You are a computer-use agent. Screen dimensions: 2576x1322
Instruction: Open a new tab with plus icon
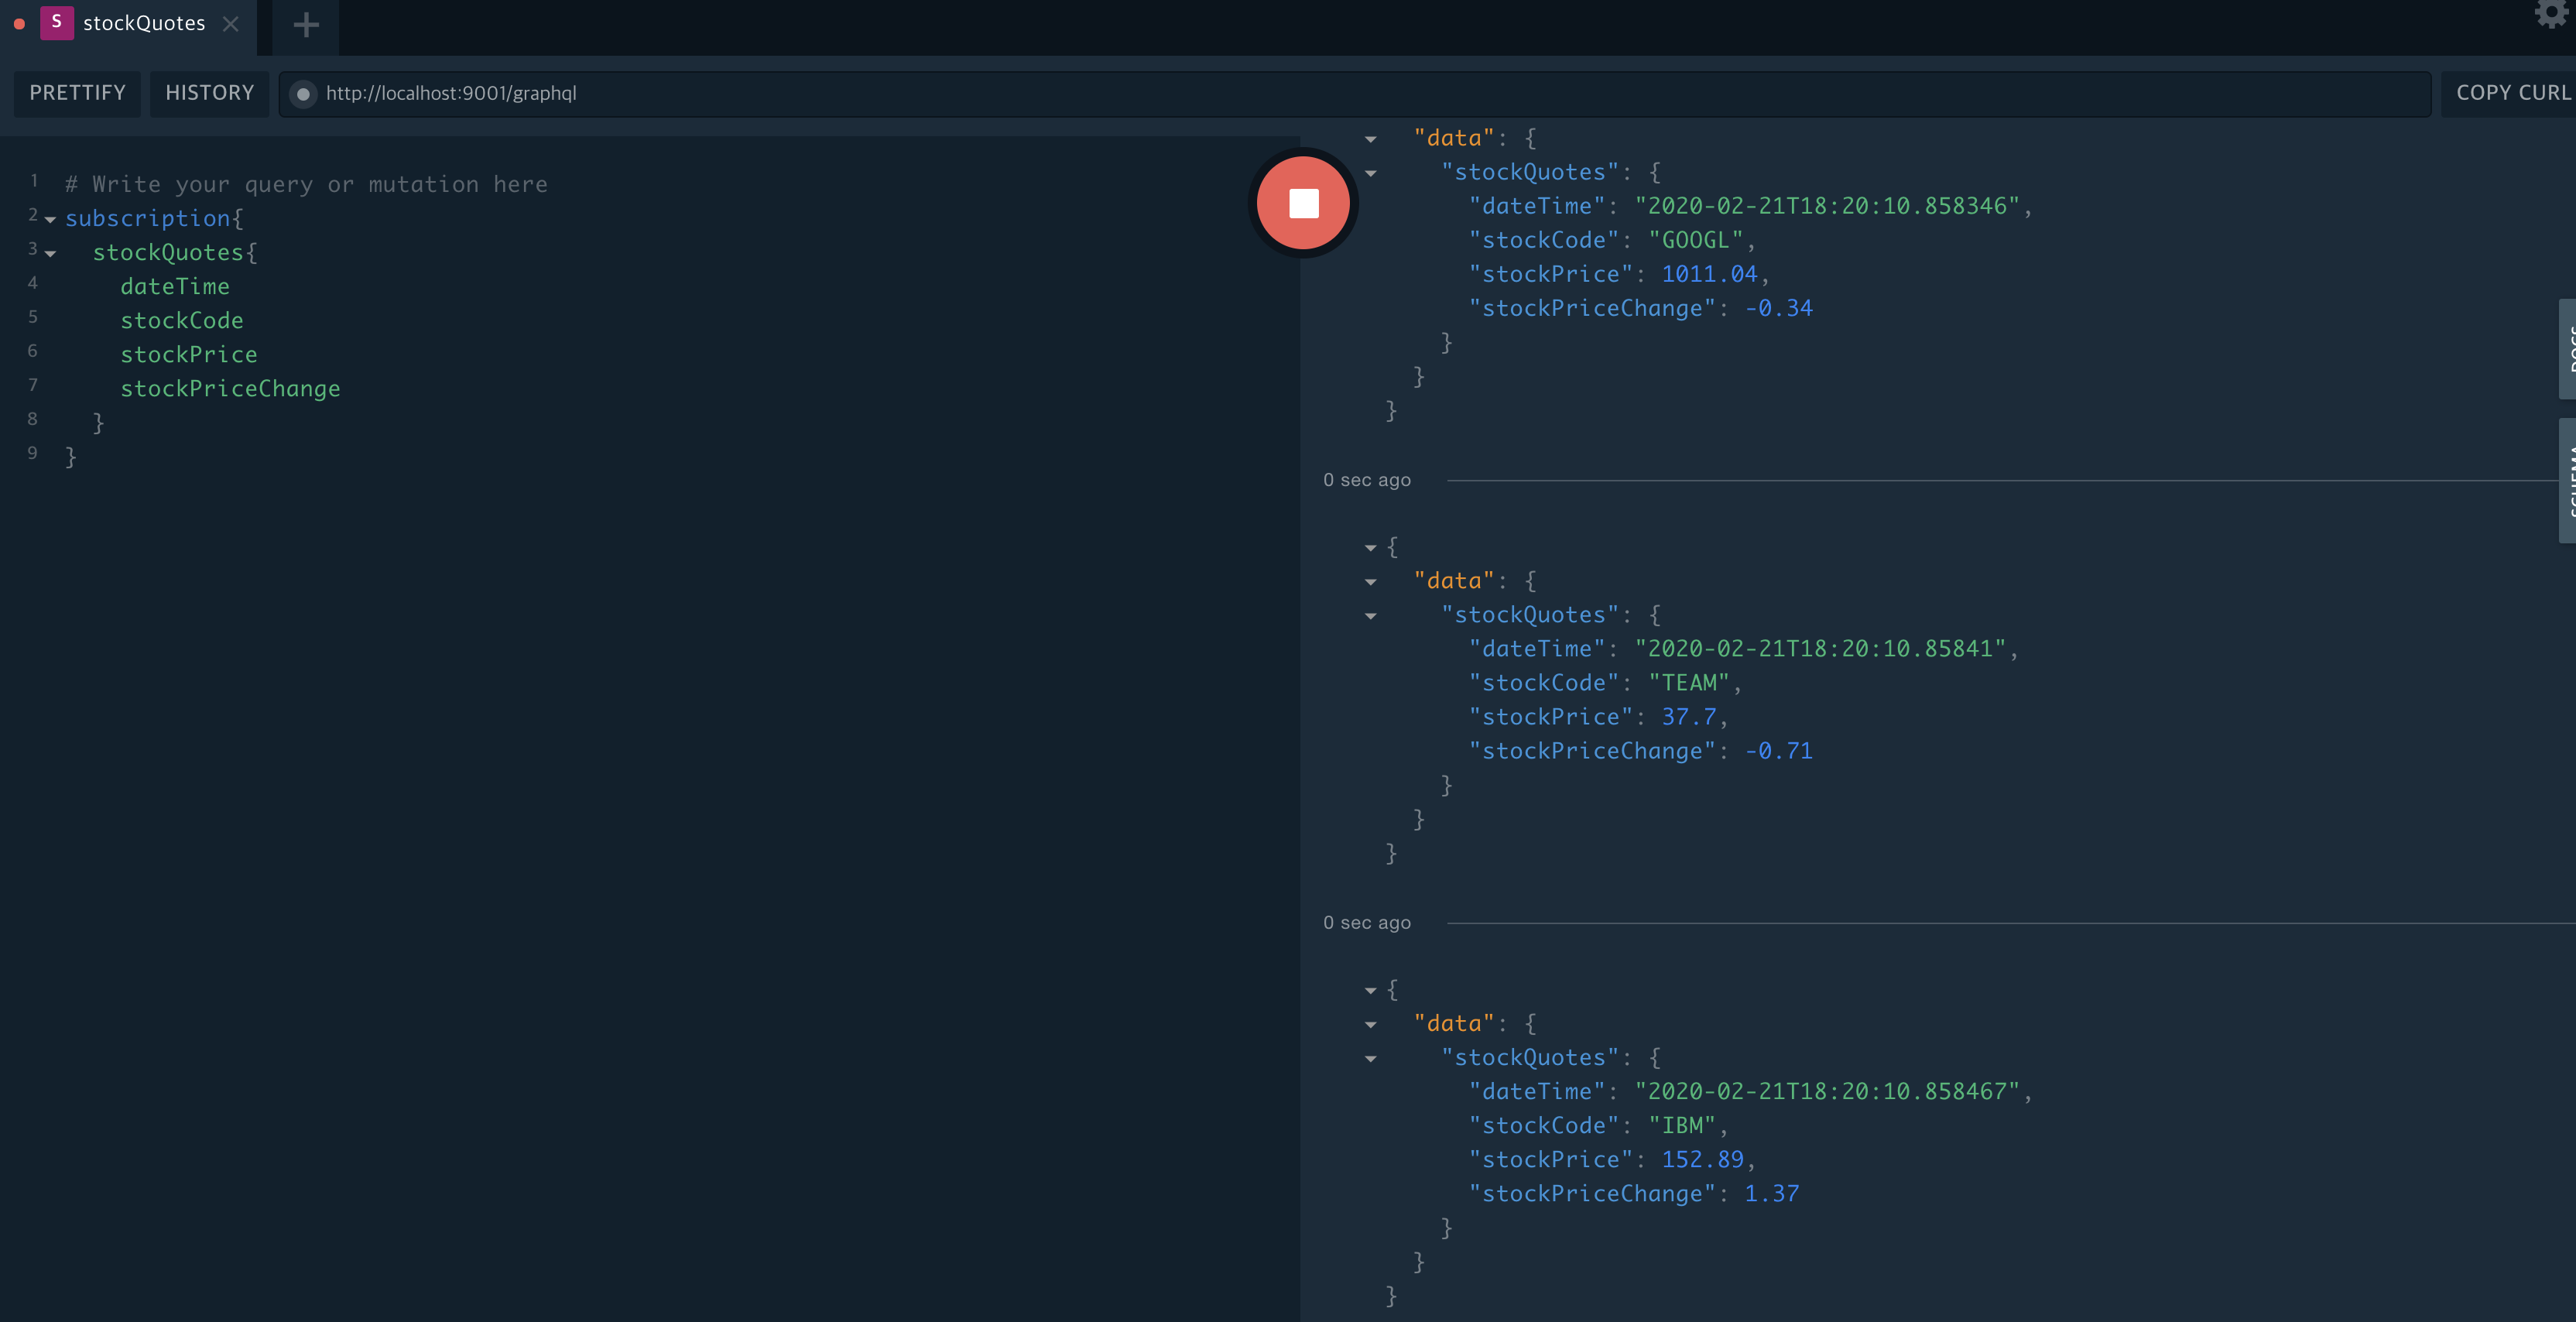coord(306,25)
